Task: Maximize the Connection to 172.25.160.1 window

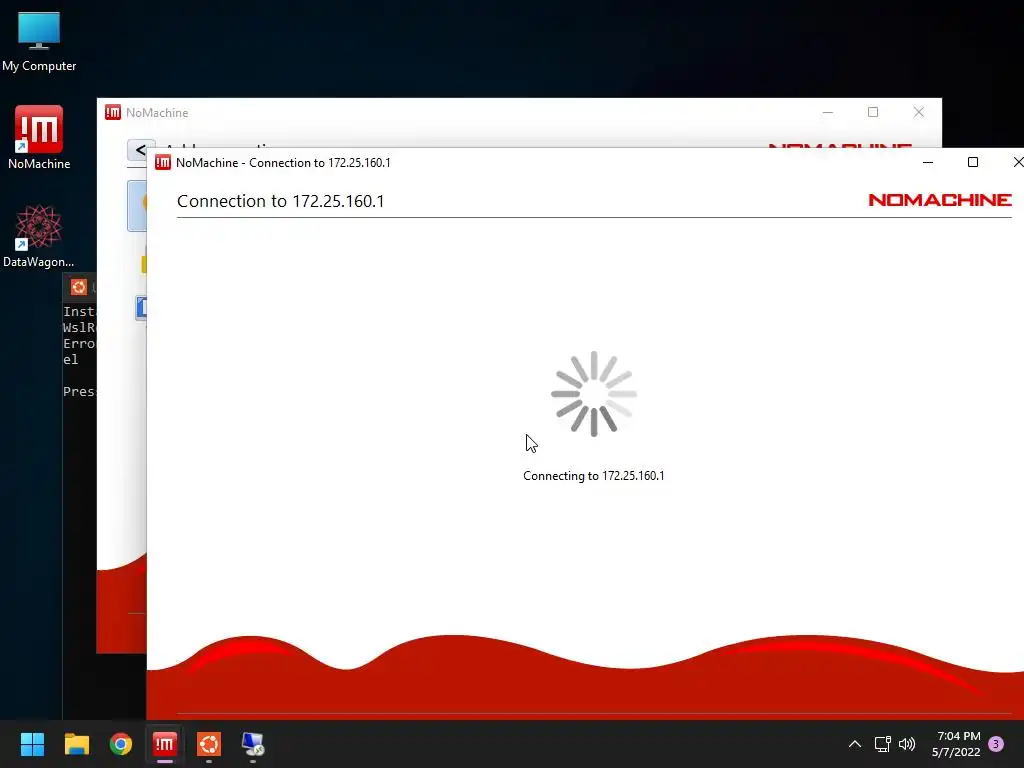Action: (x=972, y=162)
